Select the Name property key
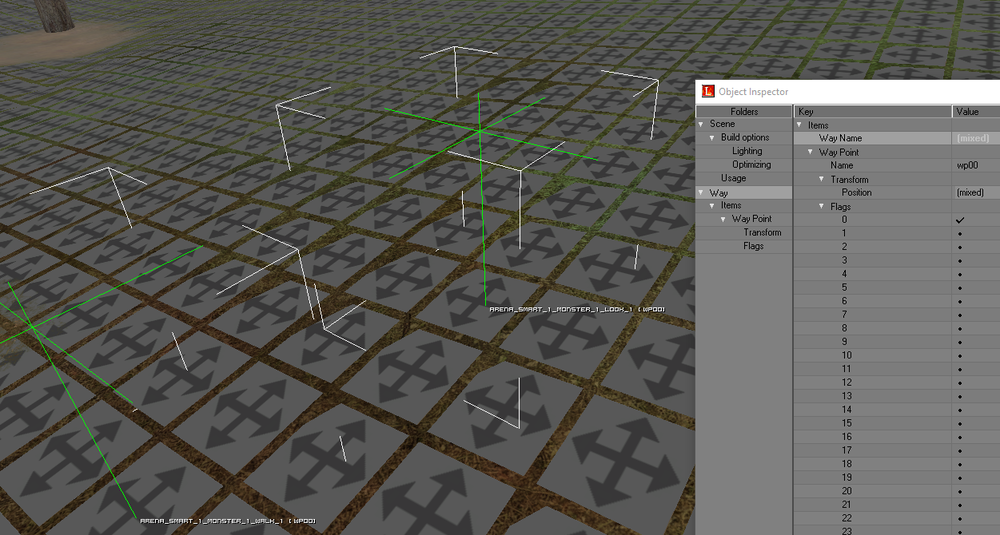This screenshot has width=1000, height=535. click(x=842, y=165)
